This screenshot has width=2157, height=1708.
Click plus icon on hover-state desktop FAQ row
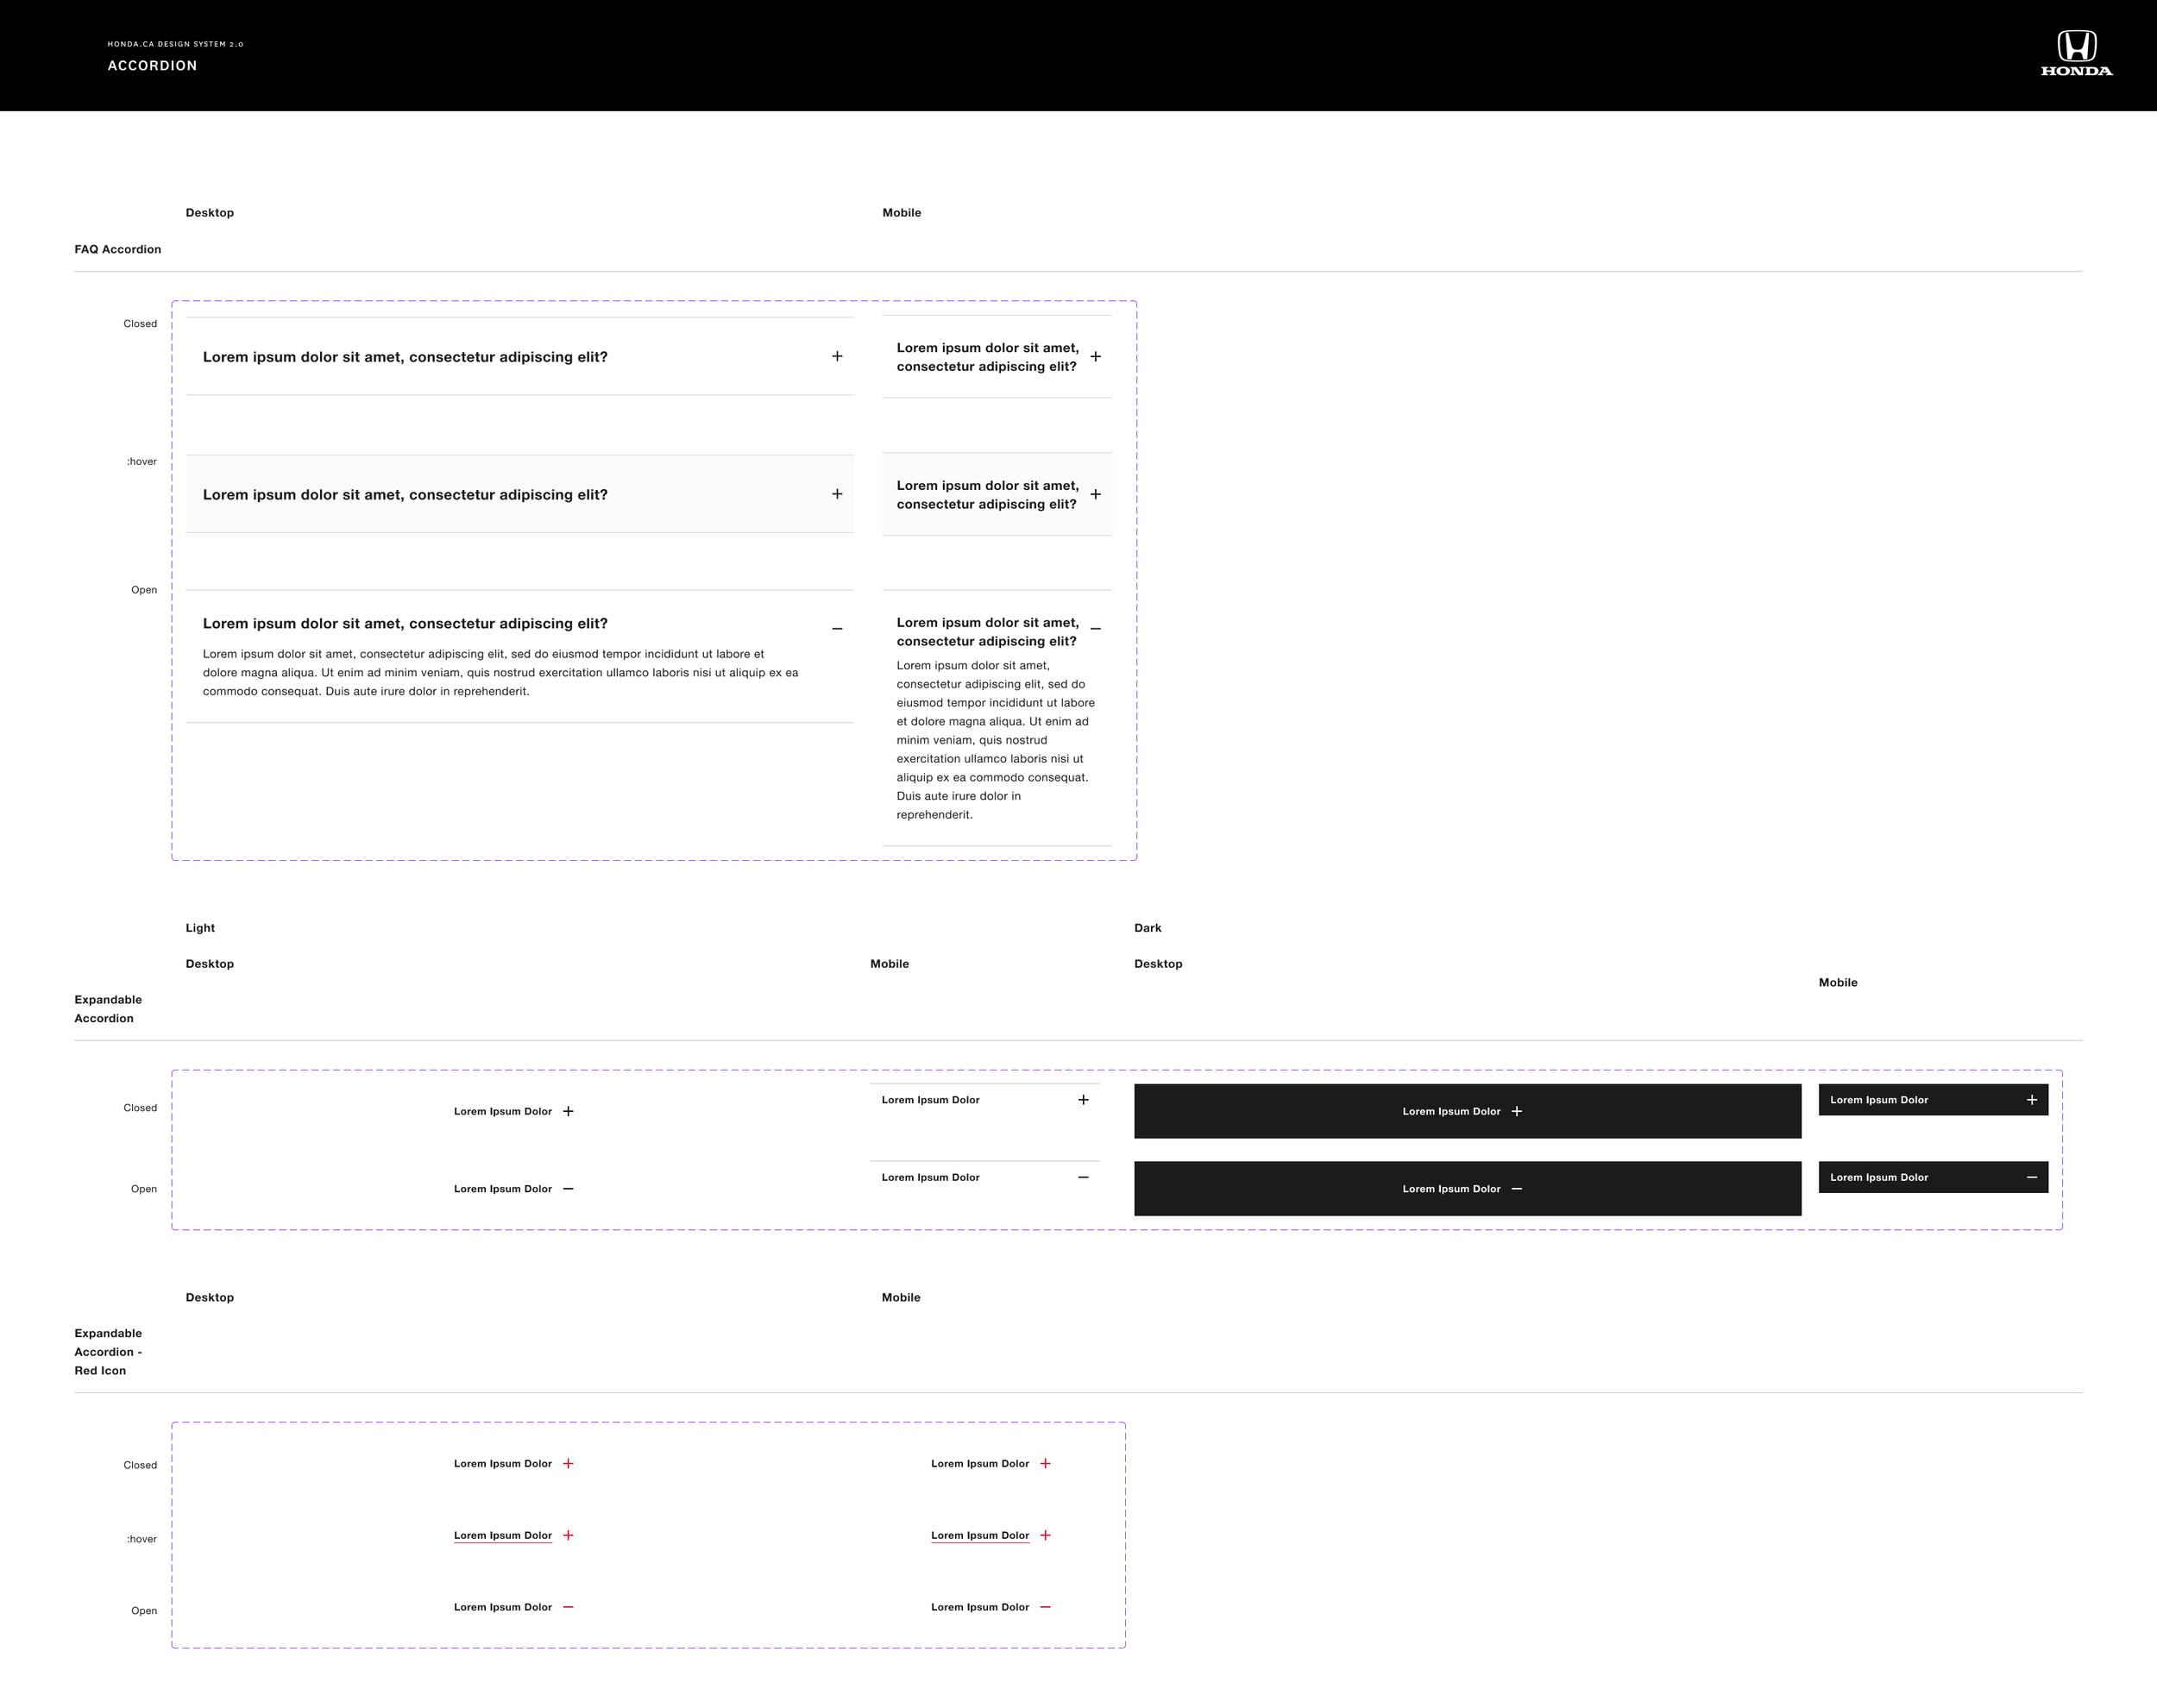(x=837, y=494)
